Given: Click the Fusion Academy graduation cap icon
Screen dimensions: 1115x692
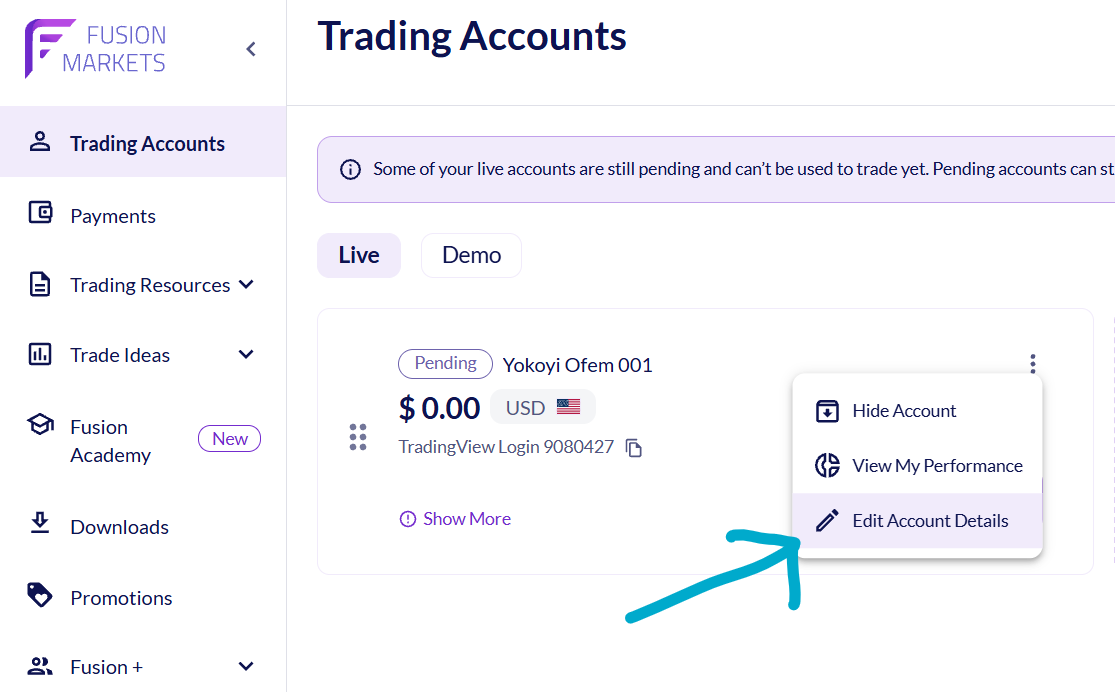Looking at the screenshot, I should (x=40, y=425).
